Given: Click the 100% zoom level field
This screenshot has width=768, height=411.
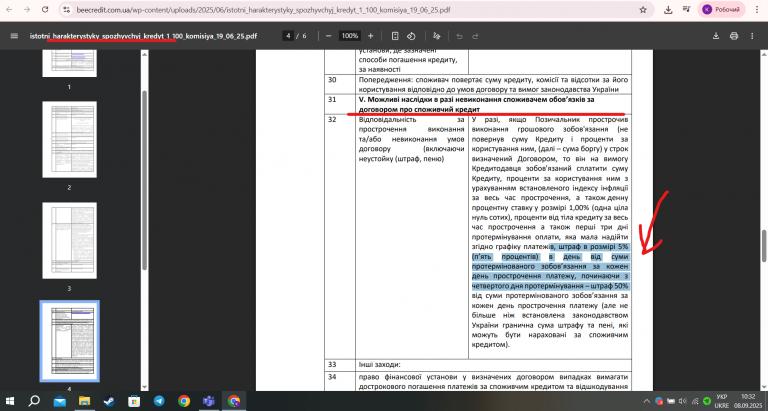Looking at the screenshot, I should (350, 36).
